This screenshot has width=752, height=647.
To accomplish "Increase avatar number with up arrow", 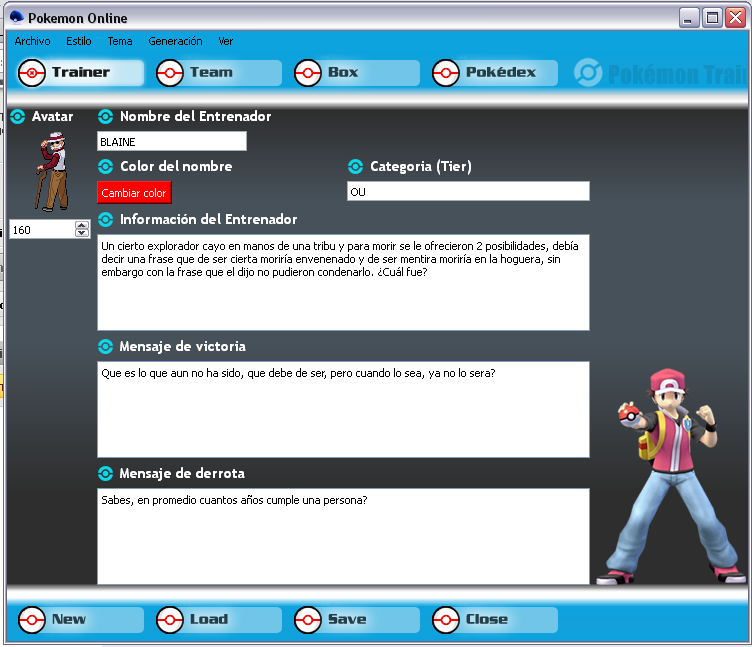I will pyautogui.click(x=82, y=225).
